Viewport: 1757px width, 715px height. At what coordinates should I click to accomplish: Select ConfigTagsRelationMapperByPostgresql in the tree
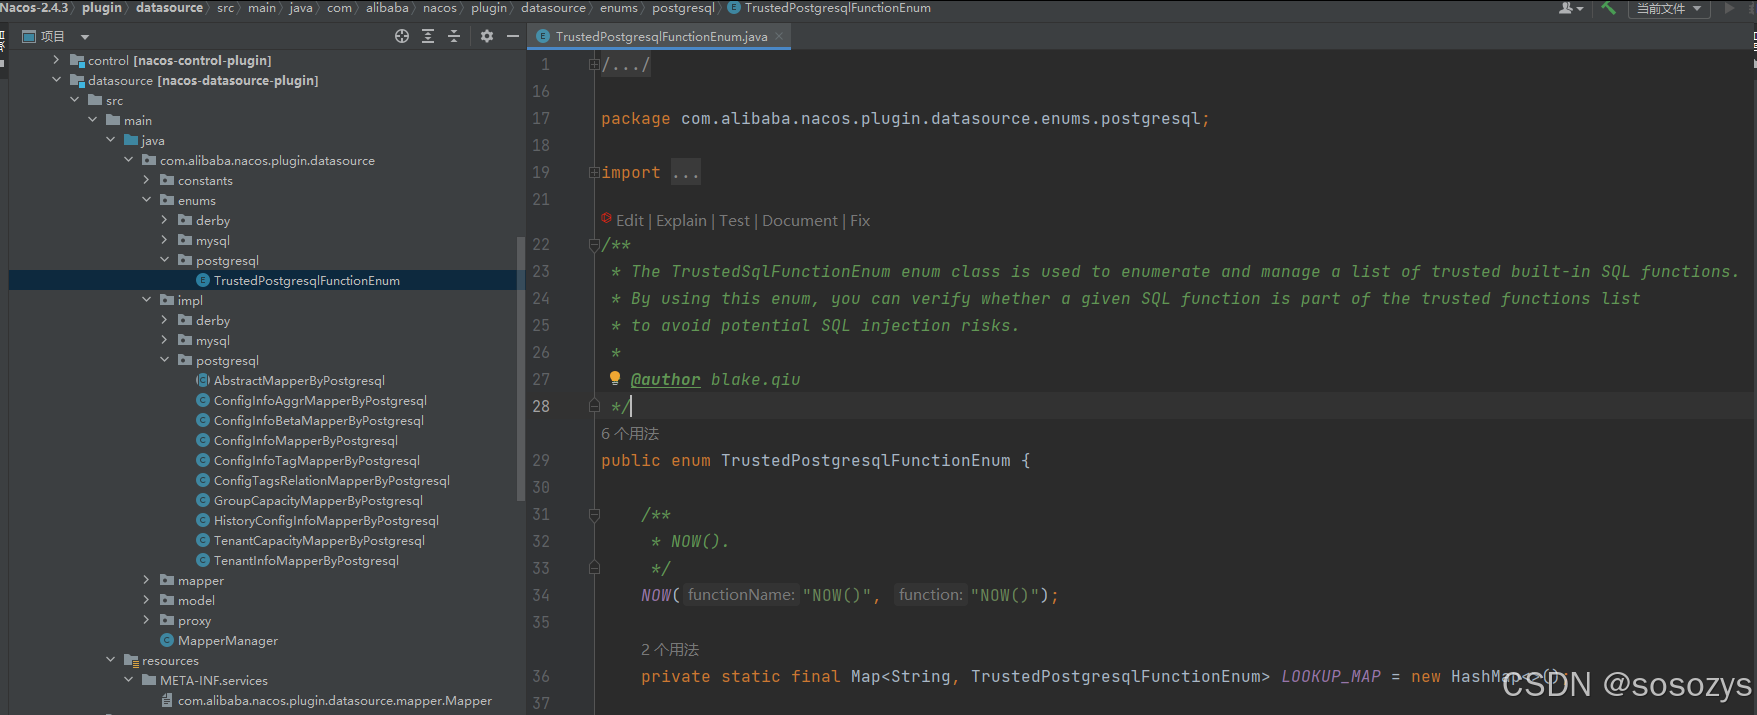[332, 480]
